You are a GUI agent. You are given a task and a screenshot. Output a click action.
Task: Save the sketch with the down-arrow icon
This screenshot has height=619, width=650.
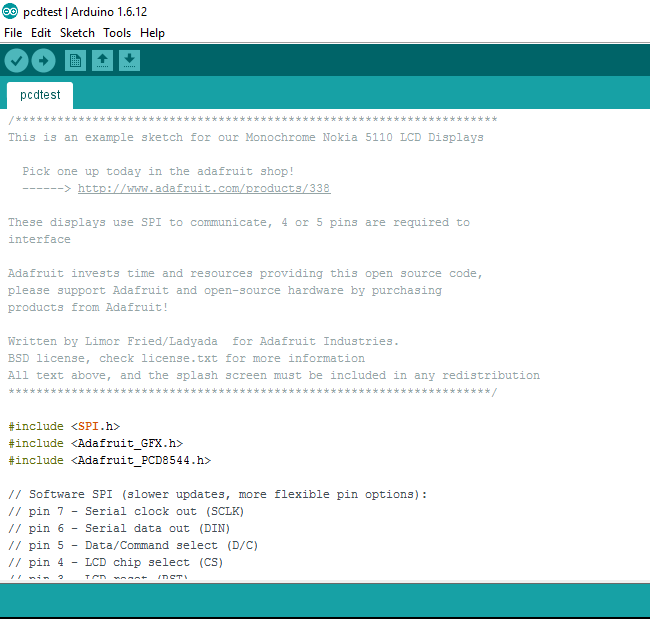(x=129, y=61)
